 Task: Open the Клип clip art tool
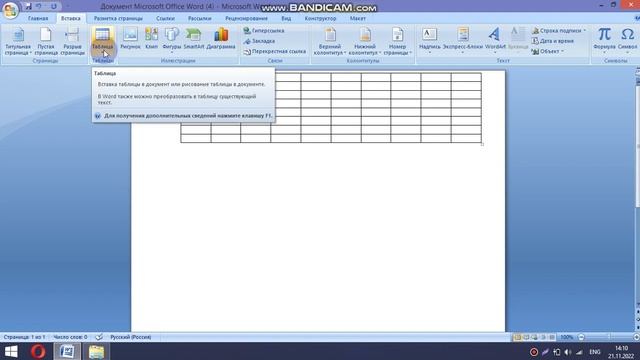(151, 39)
